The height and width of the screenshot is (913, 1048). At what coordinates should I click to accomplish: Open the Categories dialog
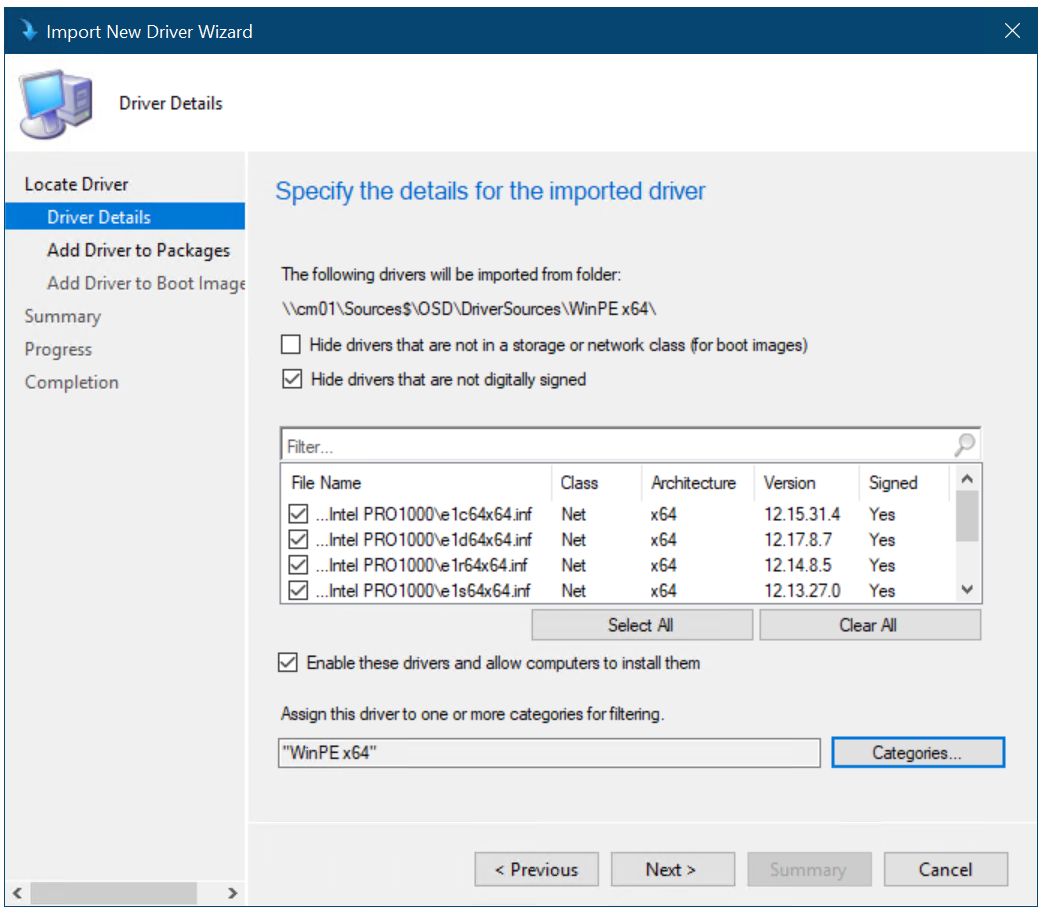point(917,752)
